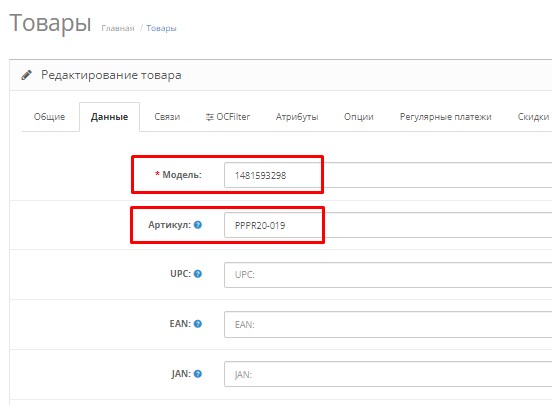Switch to the Общие tab
The image size is (552, 405).
[49, 117]
